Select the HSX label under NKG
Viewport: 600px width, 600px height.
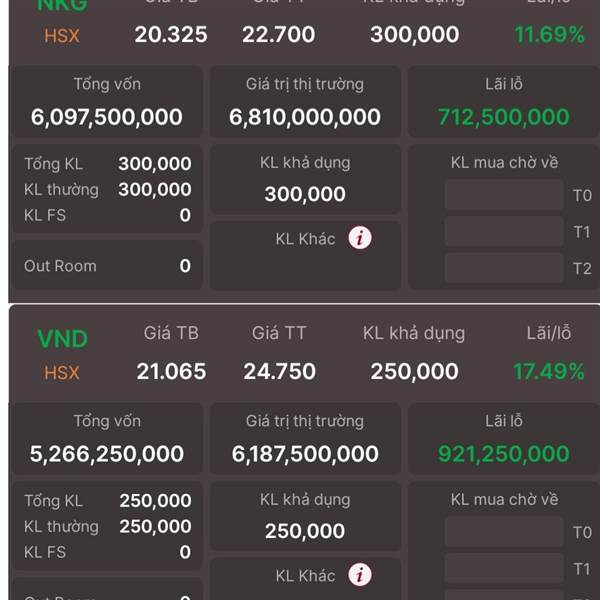[x=62, y=36]
